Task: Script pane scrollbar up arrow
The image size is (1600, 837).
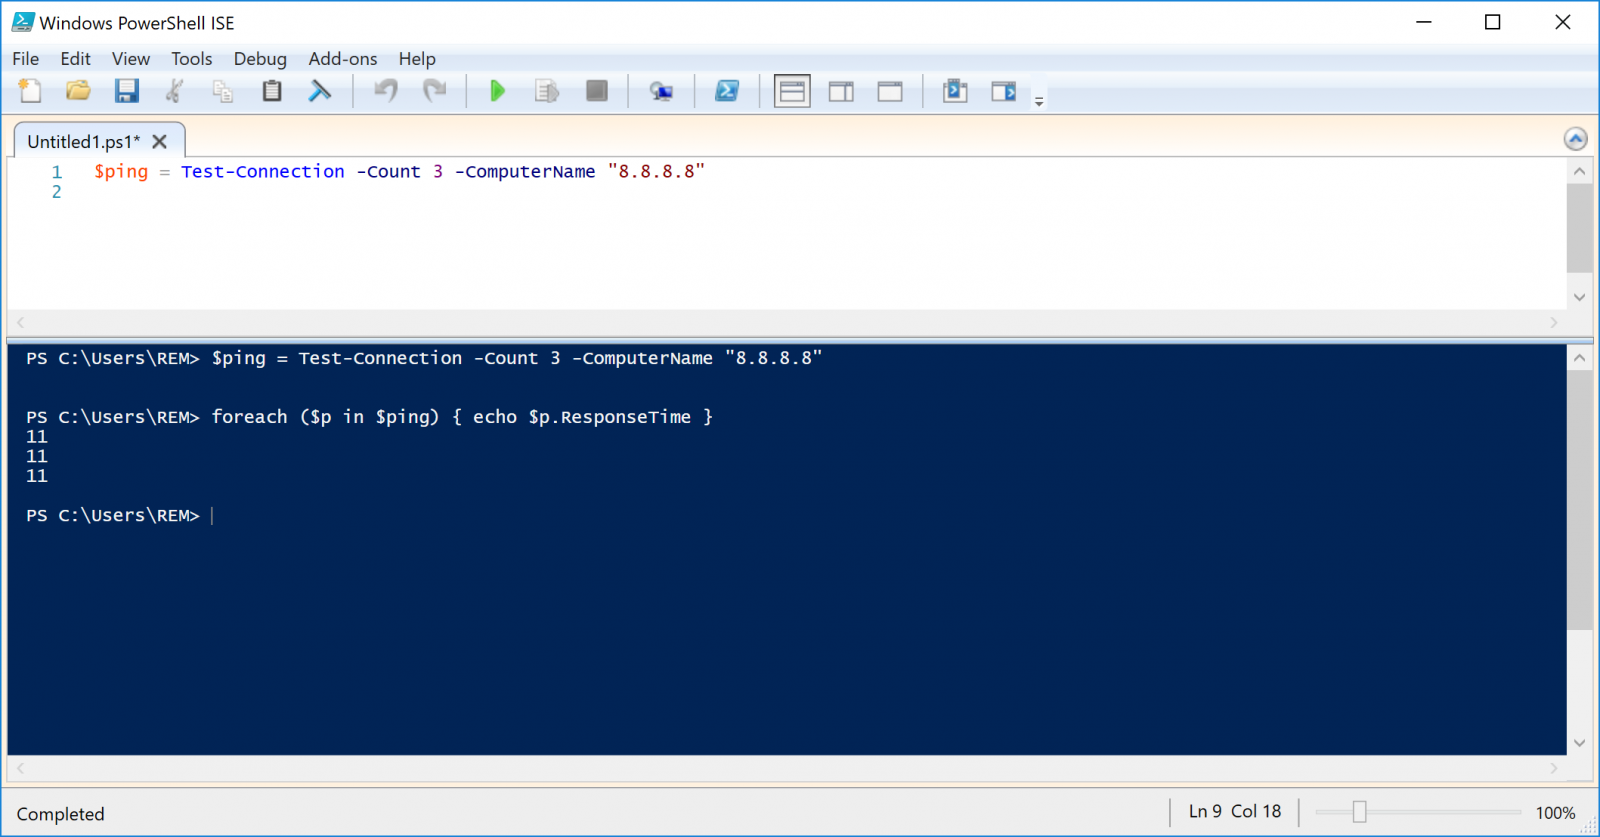Action: click(1580, 171)
